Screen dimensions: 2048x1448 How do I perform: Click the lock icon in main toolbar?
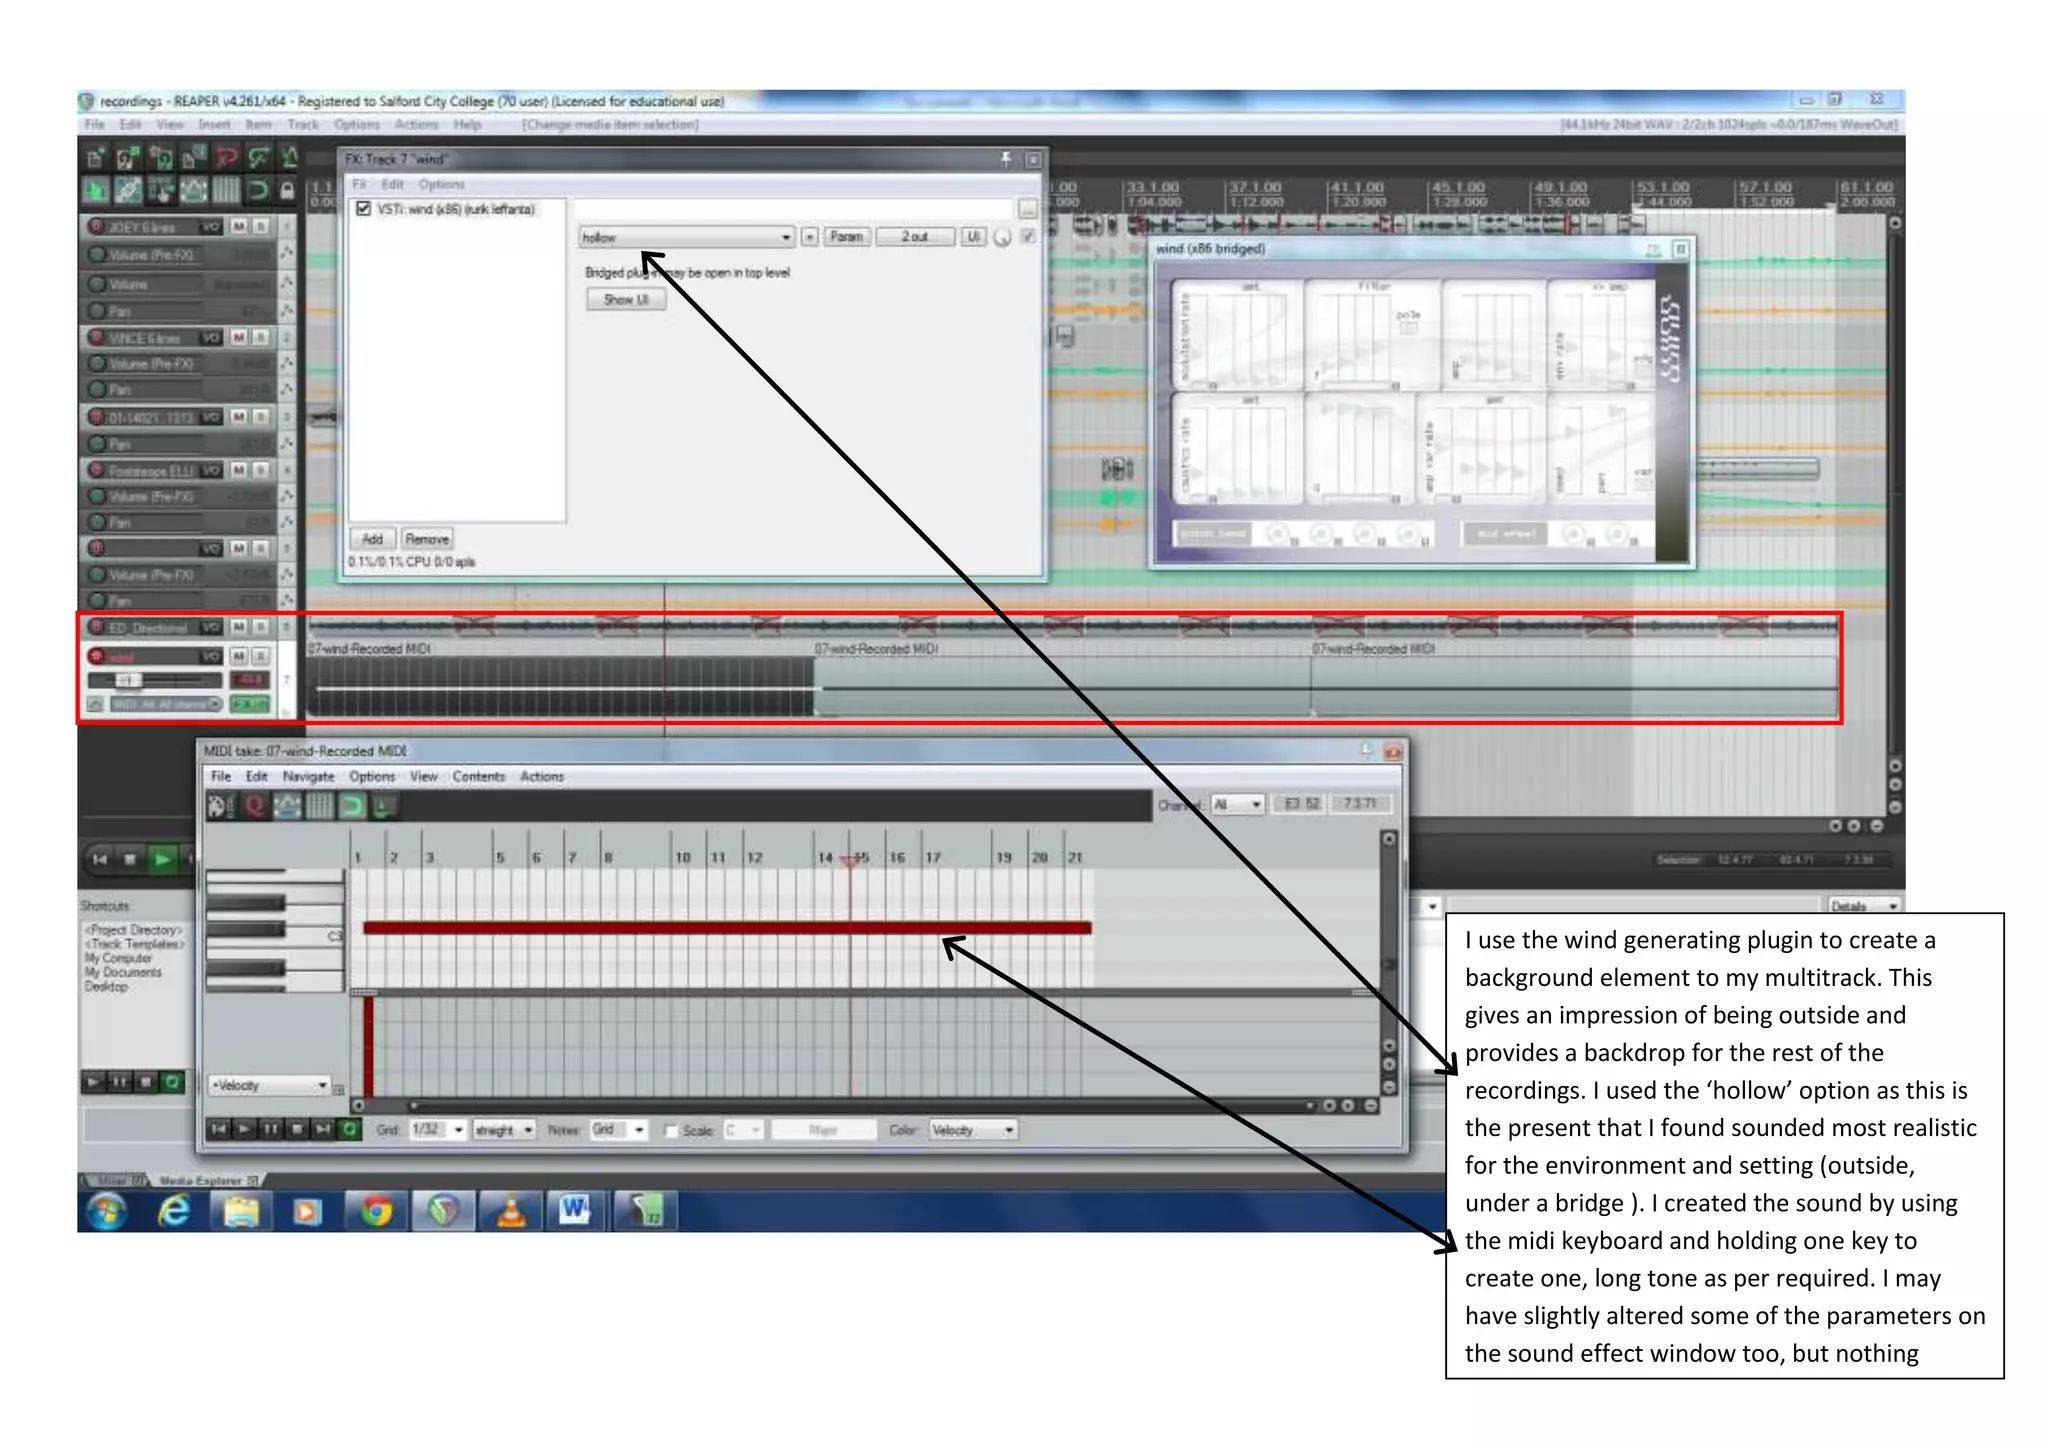point(288,190)
